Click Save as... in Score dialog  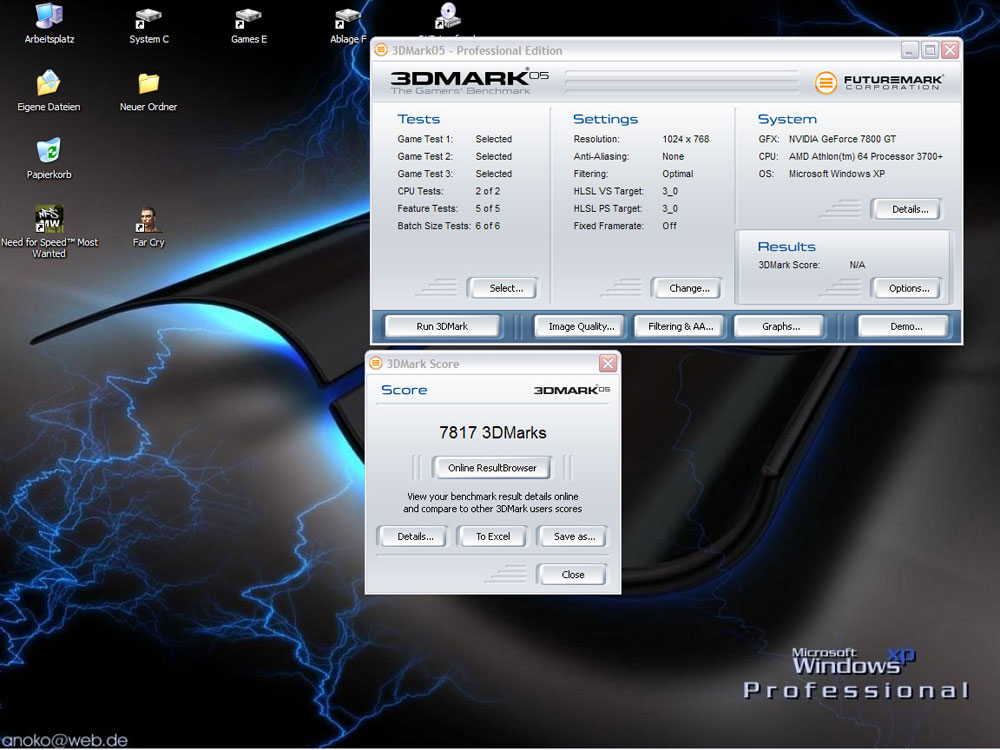(571, 537)
